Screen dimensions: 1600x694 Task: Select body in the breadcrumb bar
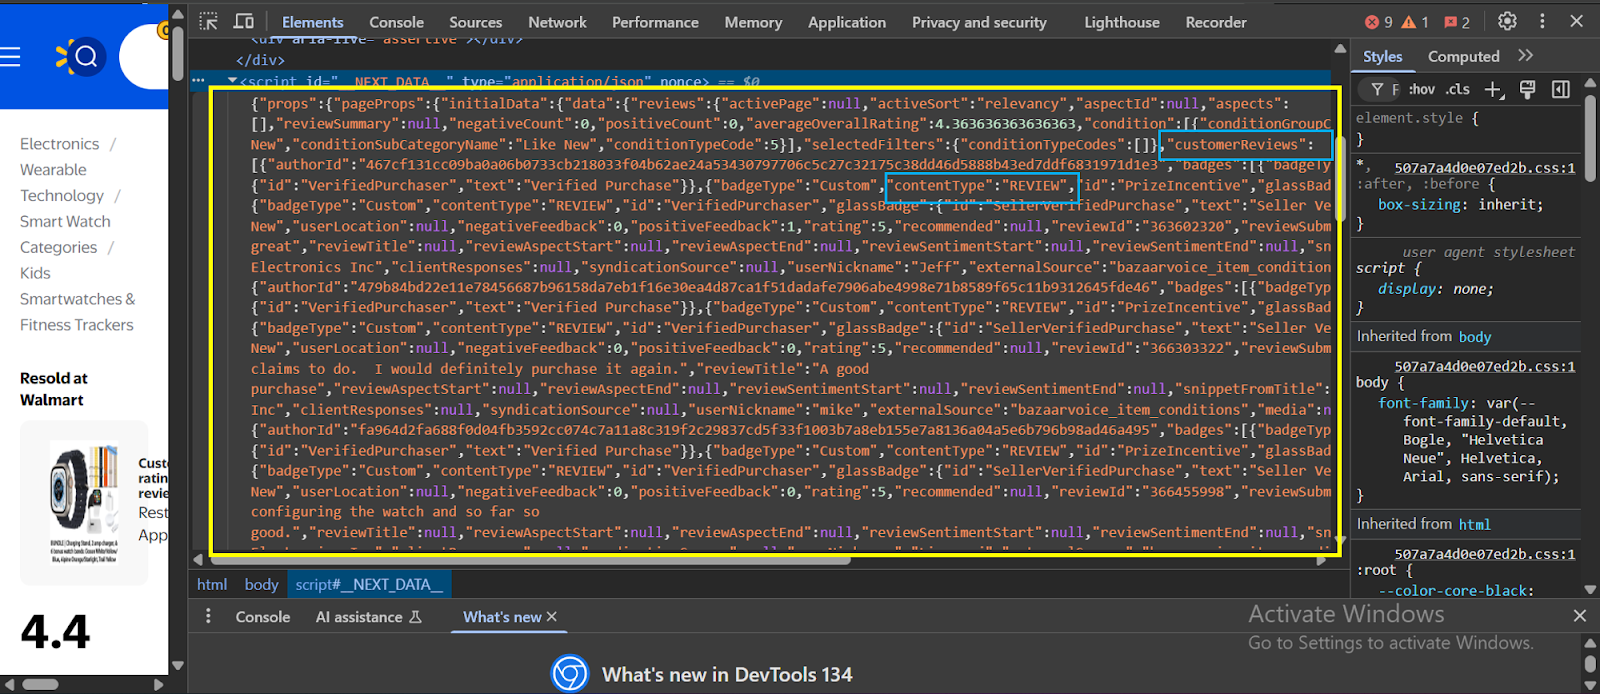[261, 584]
